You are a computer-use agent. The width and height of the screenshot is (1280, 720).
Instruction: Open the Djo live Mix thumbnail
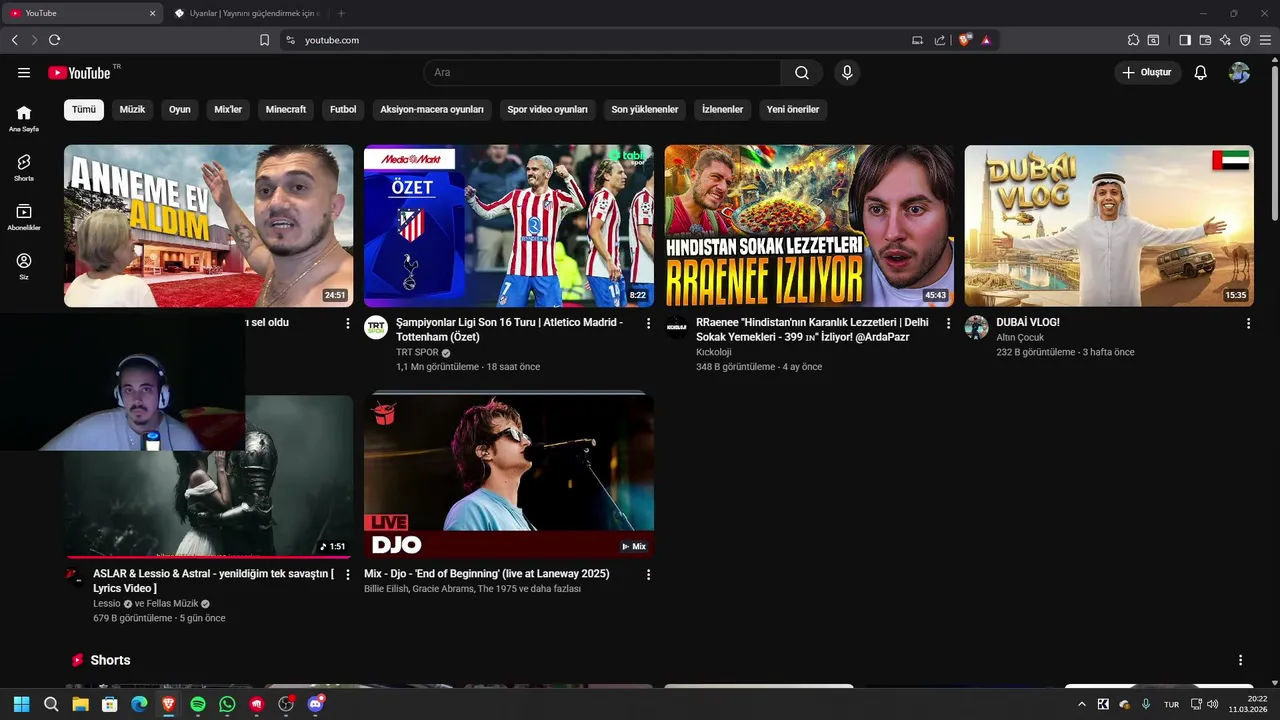(509, 476)
